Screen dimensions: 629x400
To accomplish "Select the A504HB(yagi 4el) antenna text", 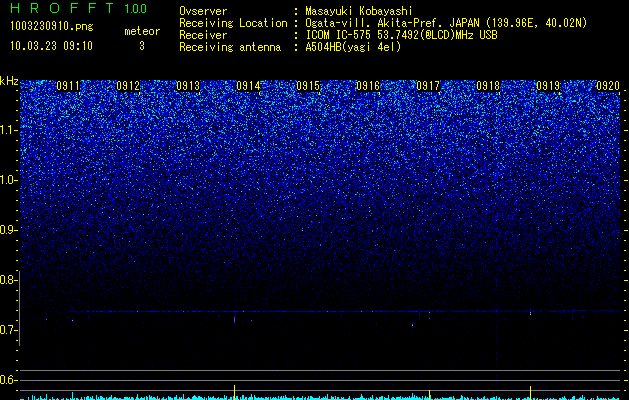I will click(x=353, y=47).
